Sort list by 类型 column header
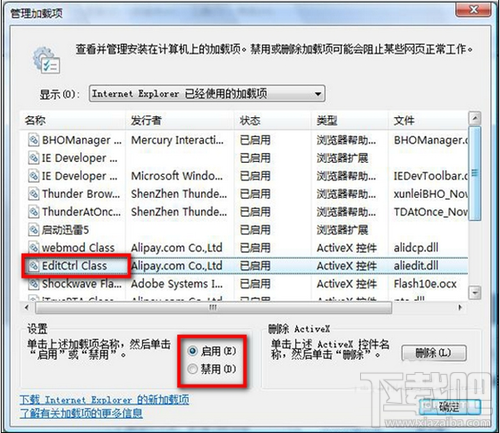Image resolution: width=500 pixels, height=433 pixels. pyautogui.click(x=350, y=120)
